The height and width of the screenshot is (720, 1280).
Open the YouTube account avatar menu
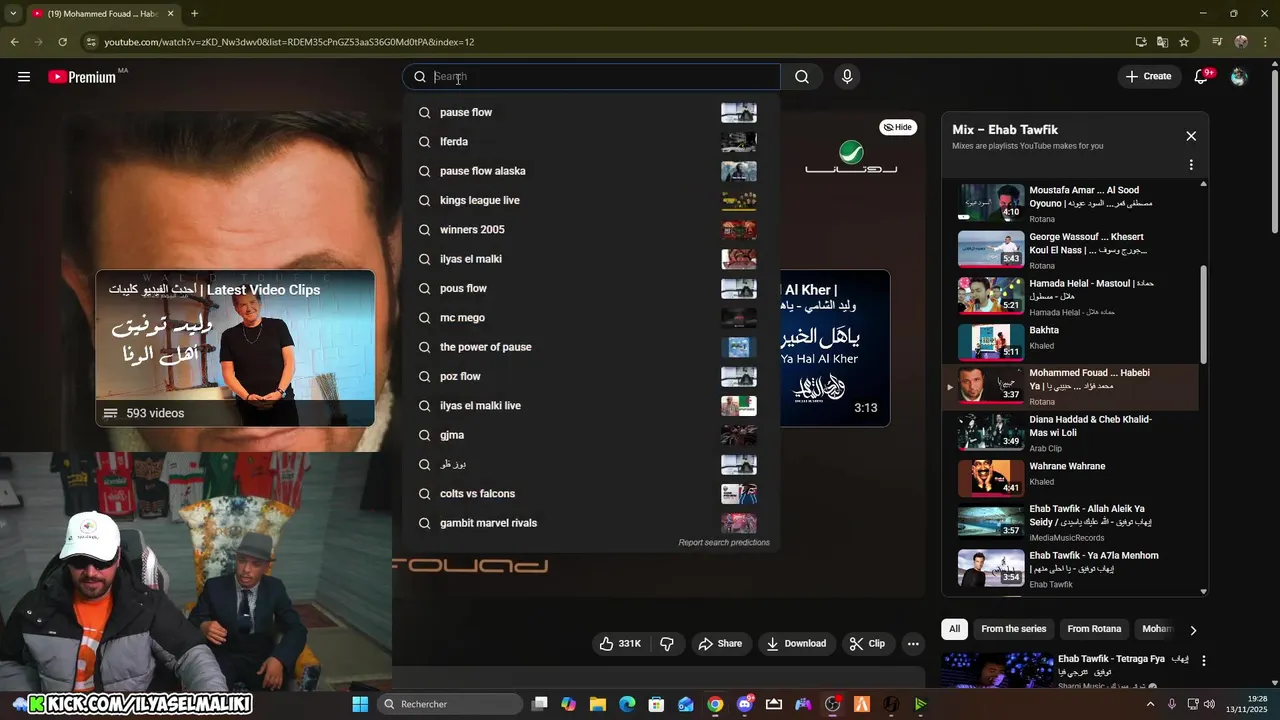(x=1239, y=77)
